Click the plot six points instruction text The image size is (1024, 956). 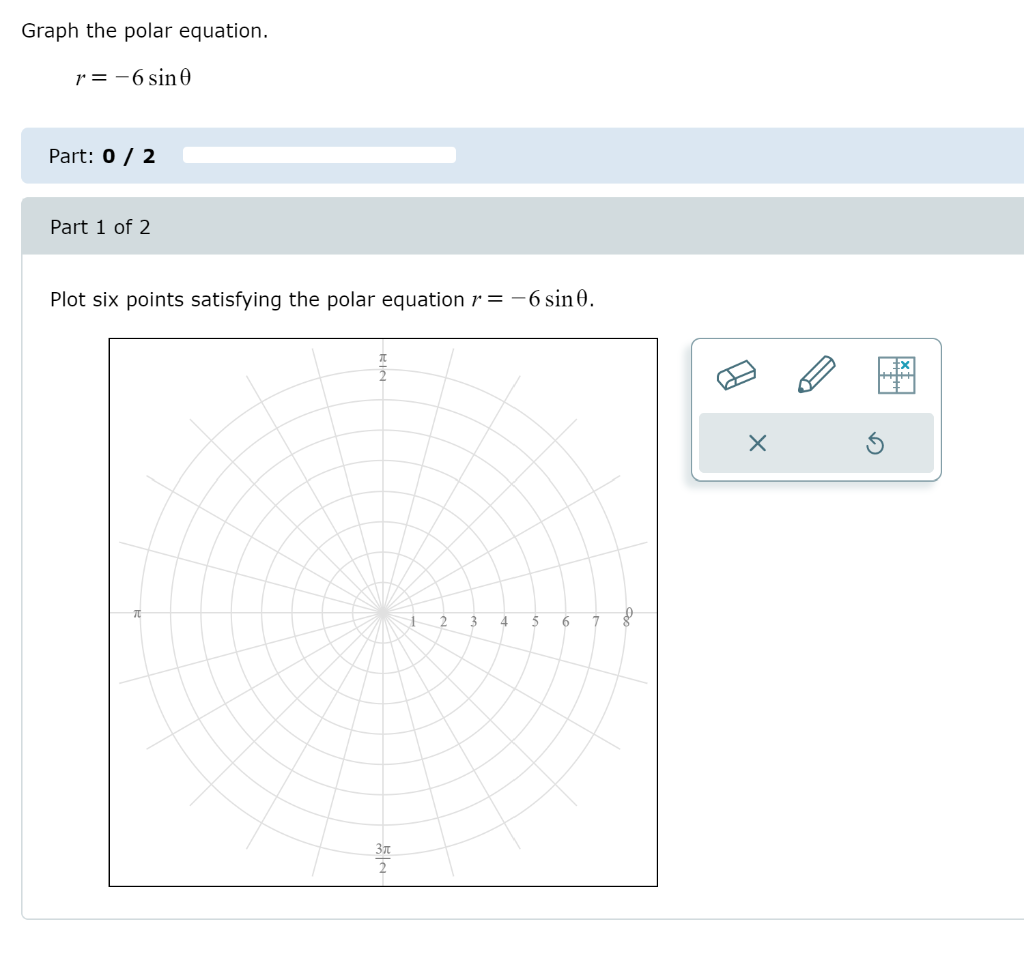[320, 299]
